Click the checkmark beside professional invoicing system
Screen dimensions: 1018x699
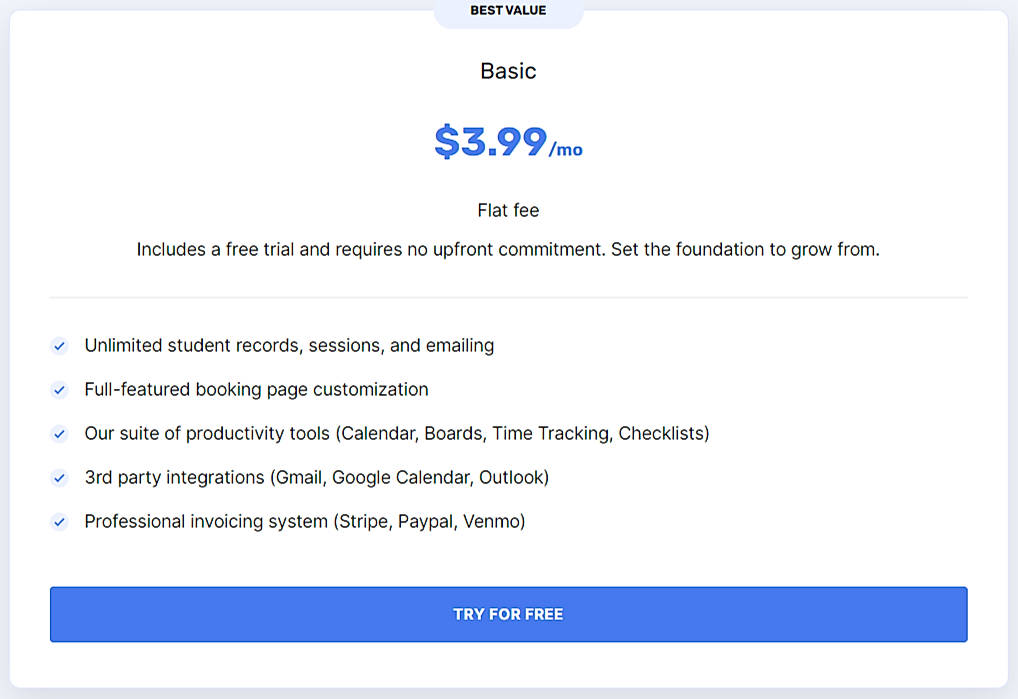point(59,521)
